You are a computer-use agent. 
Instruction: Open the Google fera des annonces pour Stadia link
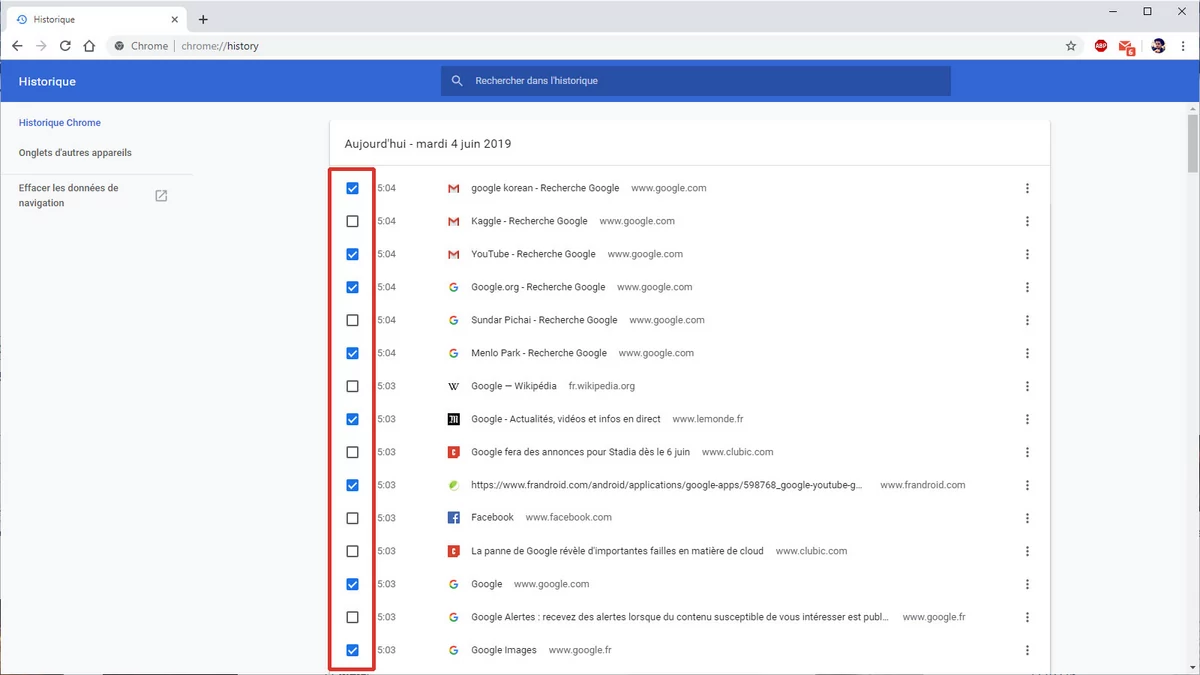[580, 452]
